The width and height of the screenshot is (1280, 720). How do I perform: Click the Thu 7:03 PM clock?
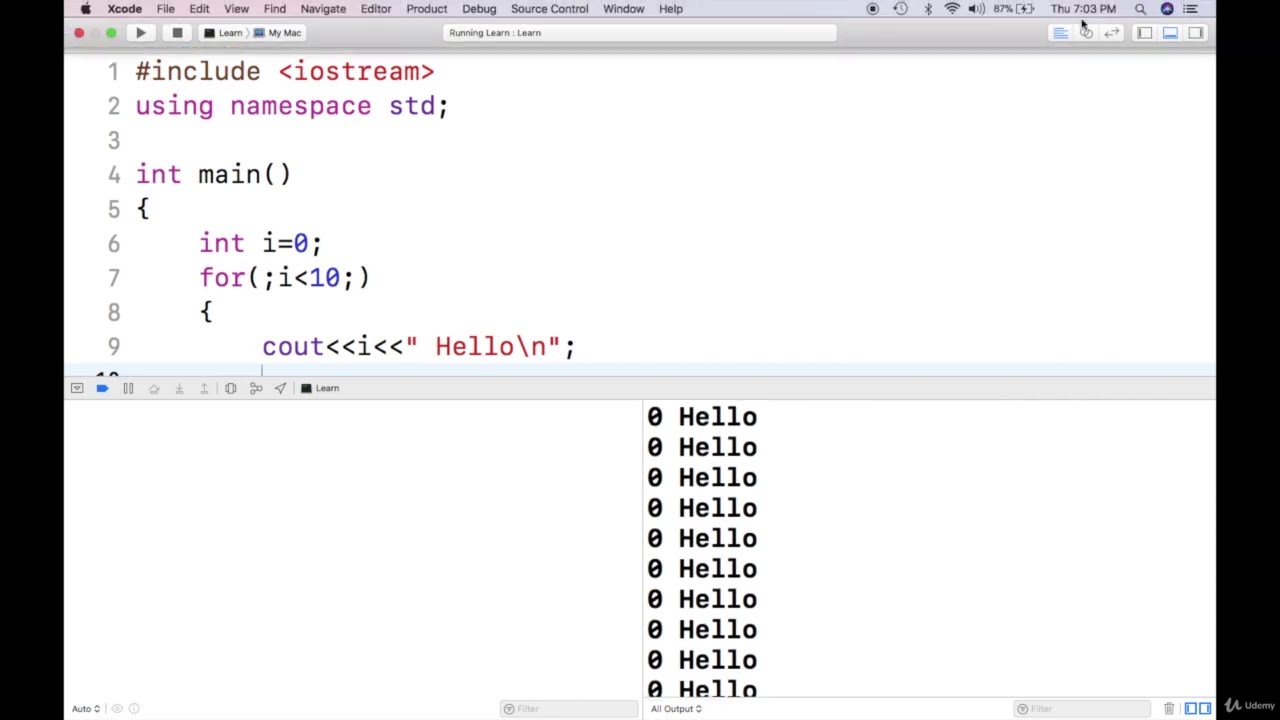pos(1083,9)
